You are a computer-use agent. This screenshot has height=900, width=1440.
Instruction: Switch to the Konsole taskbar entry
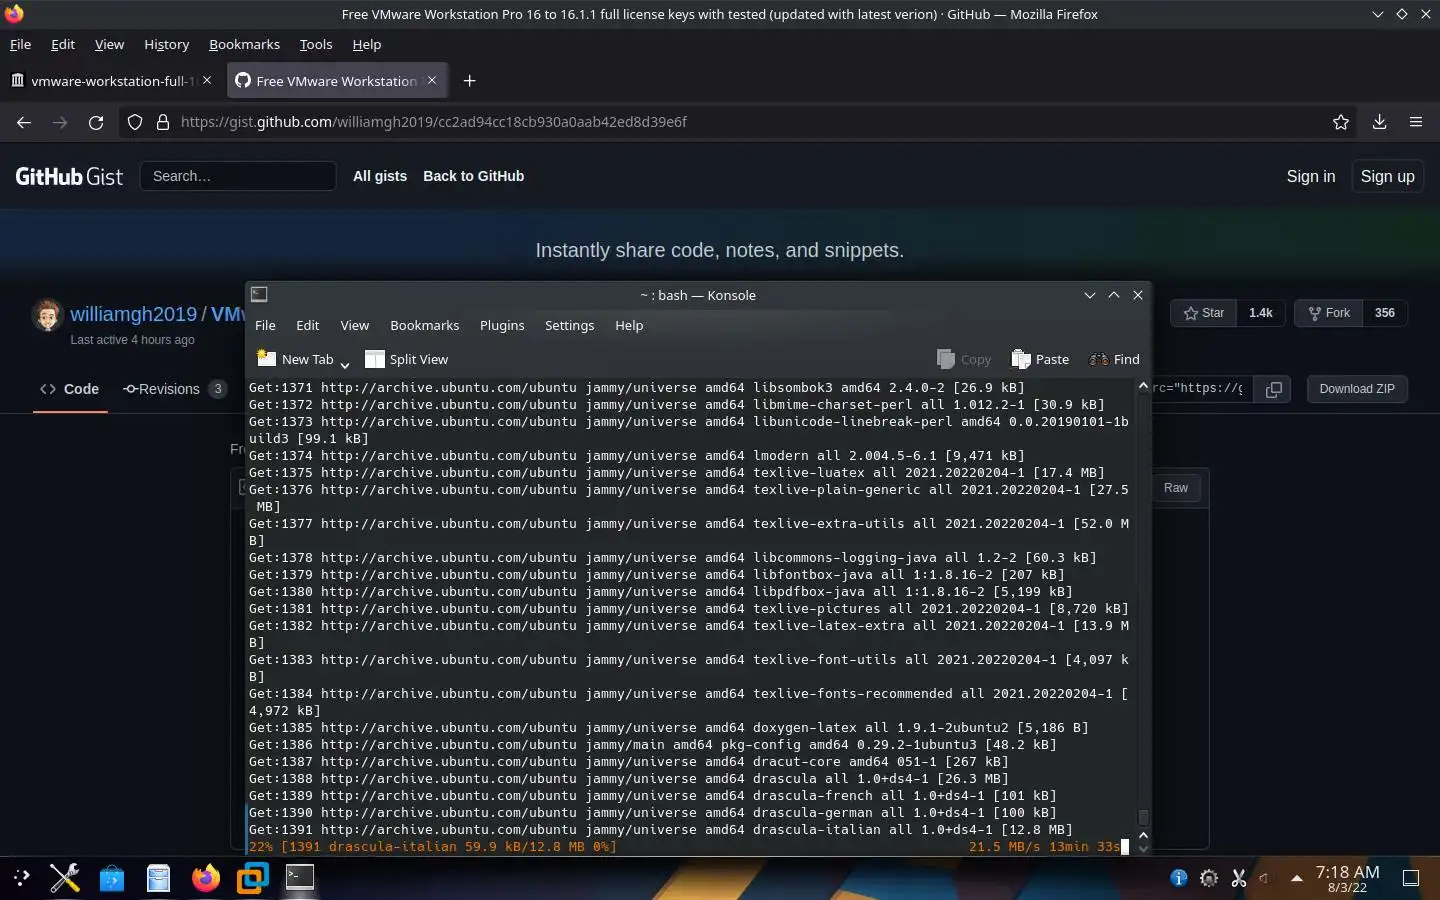(299, 877)
